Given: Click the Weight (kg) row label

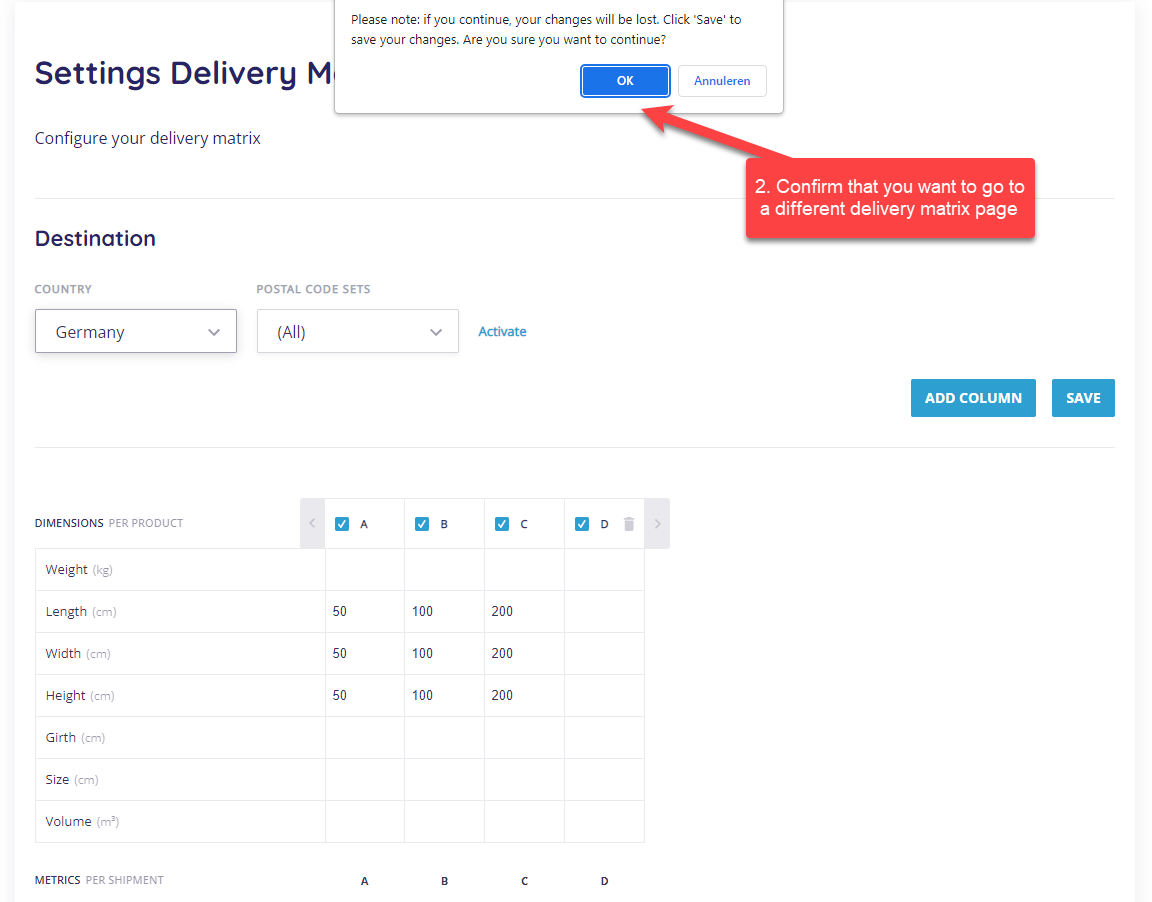Looking at the screenshot, I should tap(79, 569).
